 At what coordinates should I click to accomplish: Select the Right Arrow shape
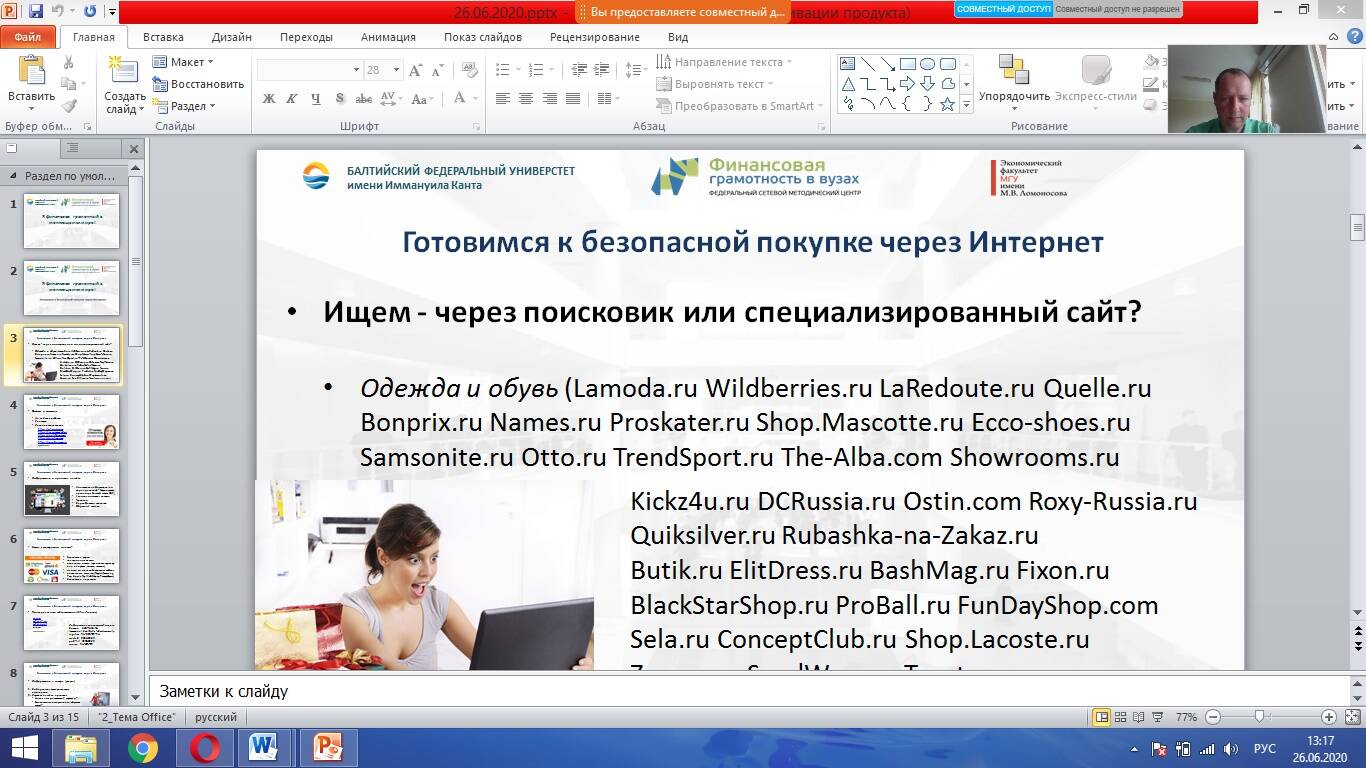point(907,83)
